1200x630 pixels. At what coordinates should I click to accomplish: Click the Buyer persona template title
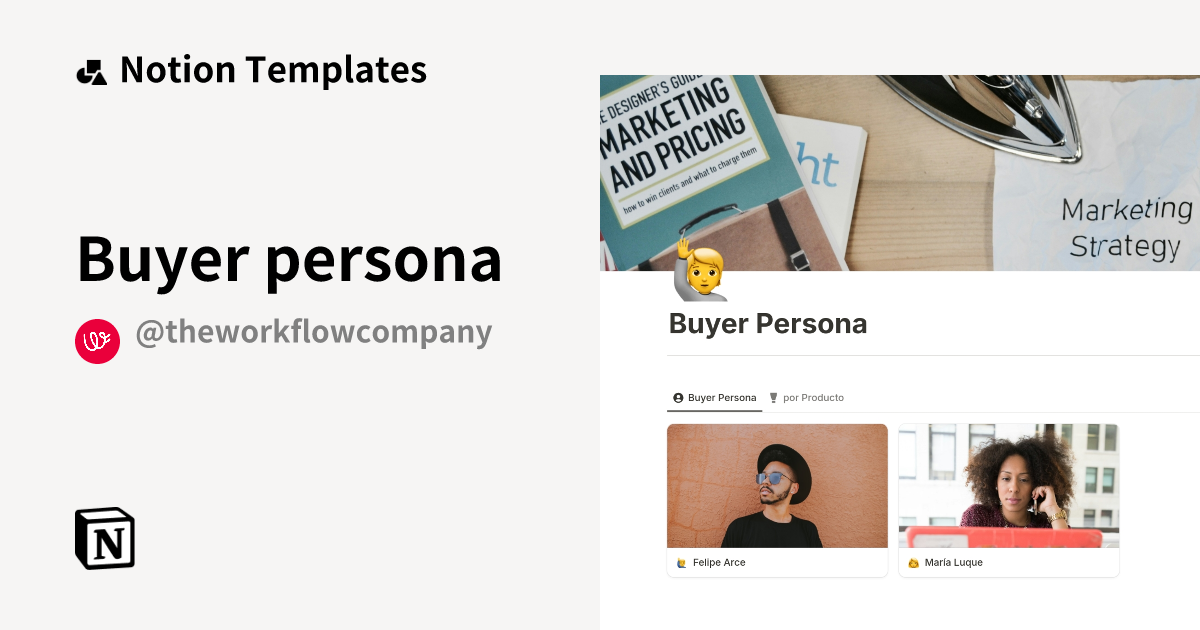pos(290,258)
